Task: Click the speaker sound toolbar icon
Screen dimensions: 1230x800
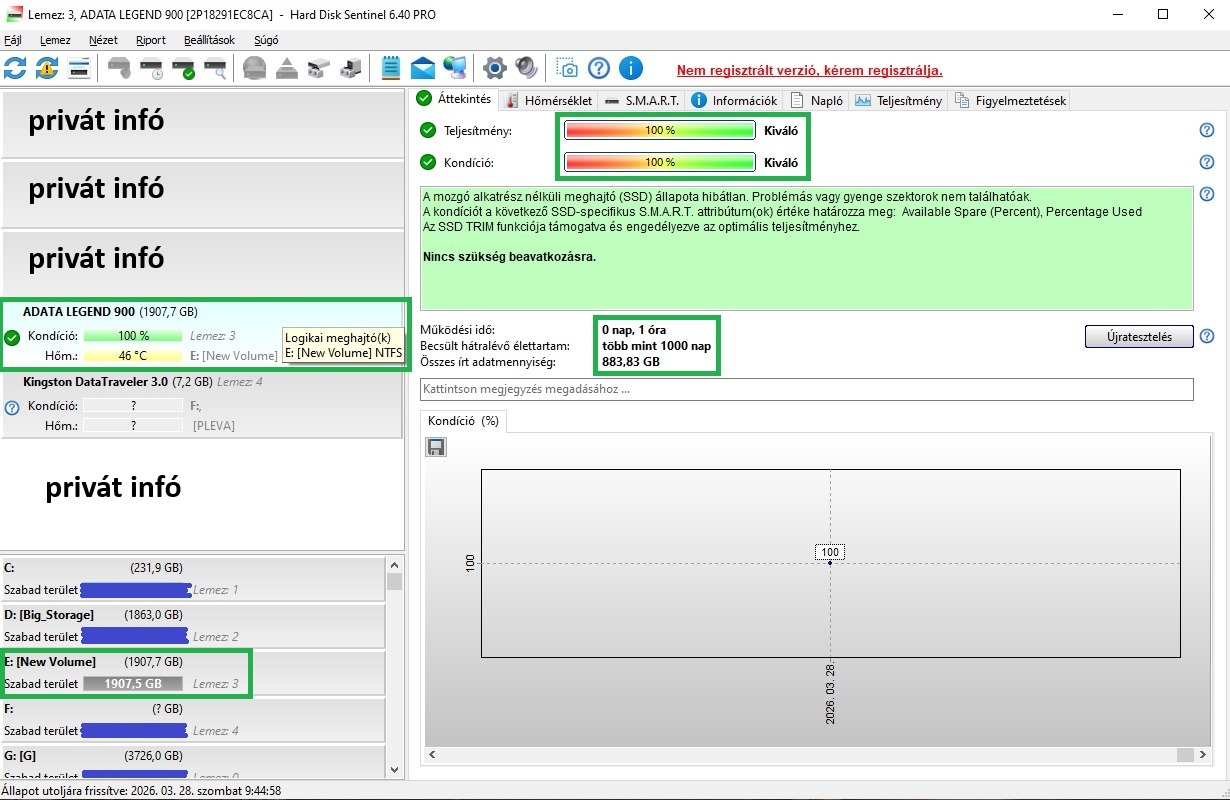Action: (x=527, y=68)
